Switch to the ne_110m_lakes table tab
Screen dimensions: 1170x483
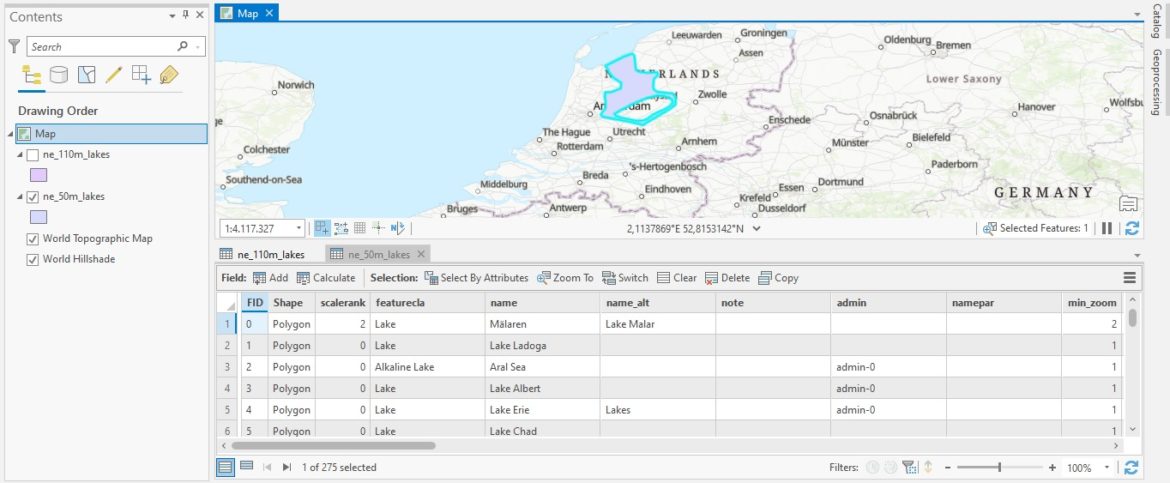pos(263,254)
